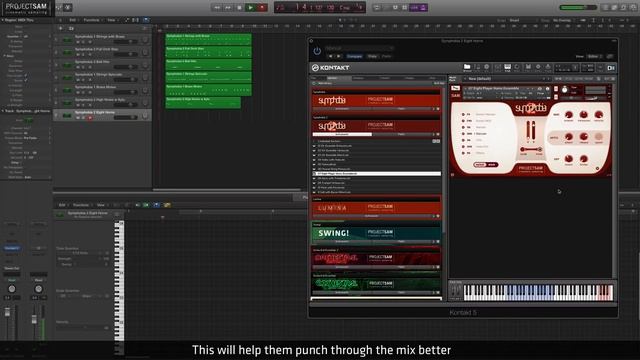Open the View Editor dropdown in plug-in window
The width and height of the screenshot is (640, 360).
click(594, 56)
